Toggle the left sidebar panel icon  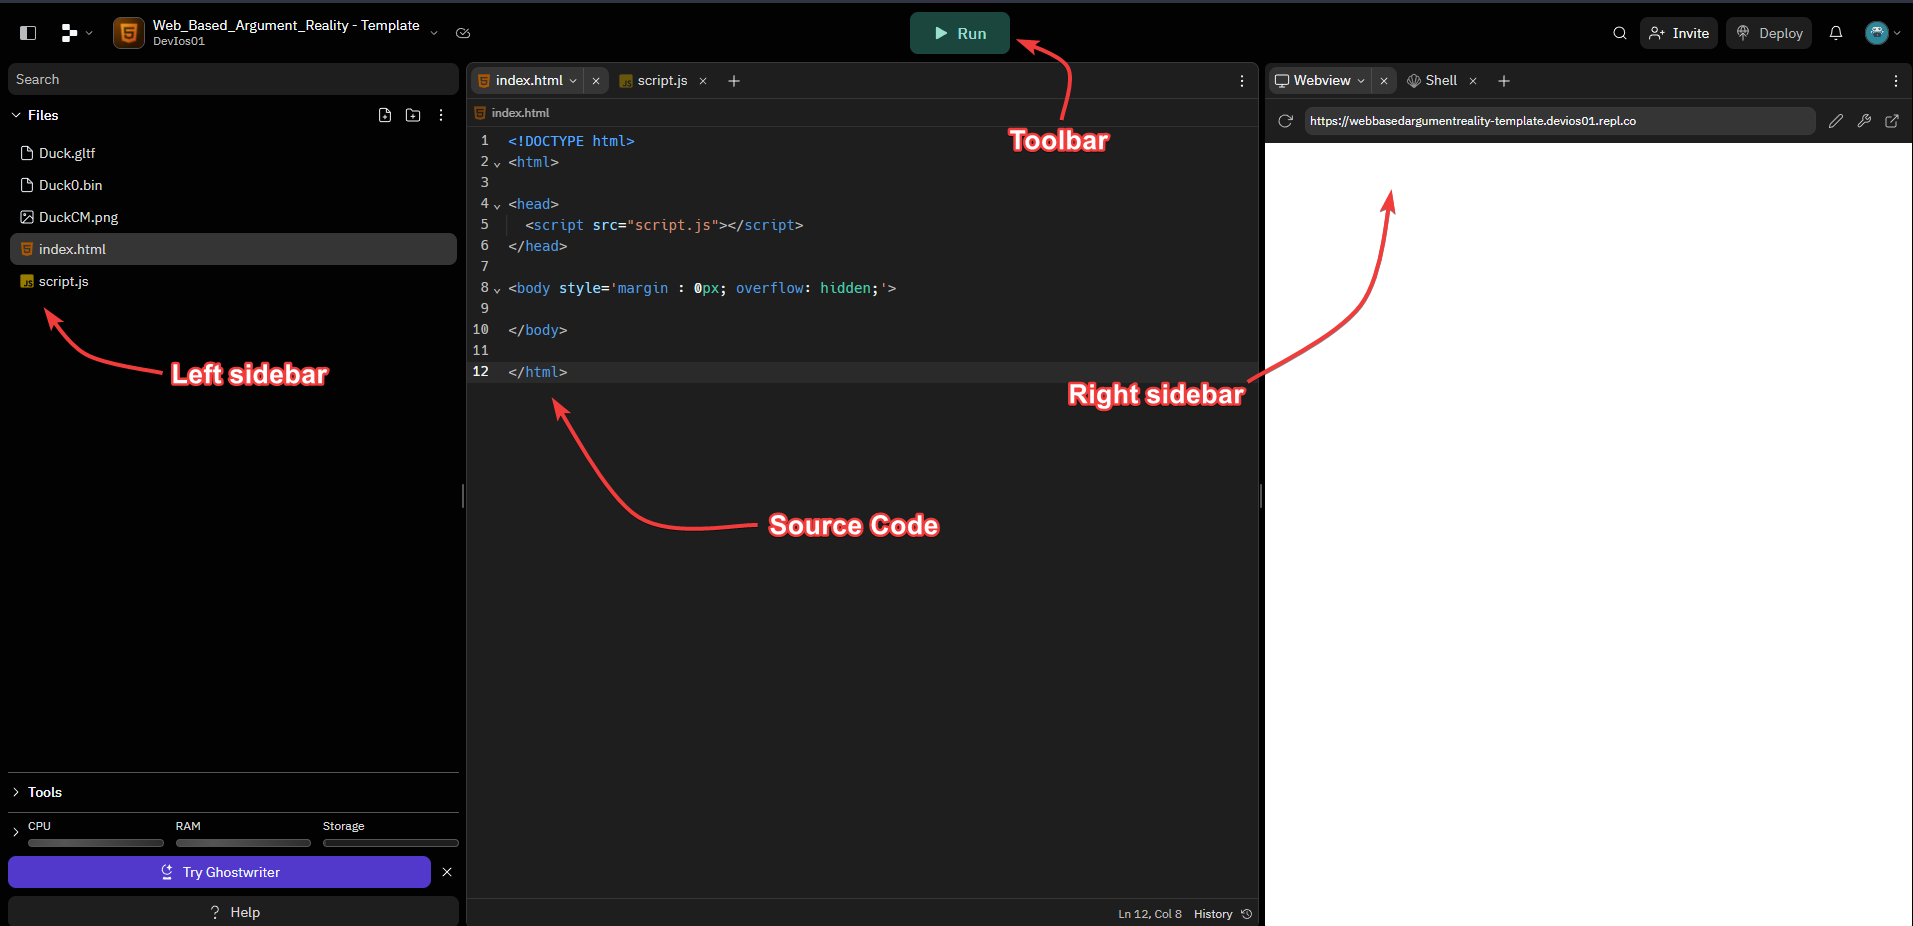[x=28, y=33]
